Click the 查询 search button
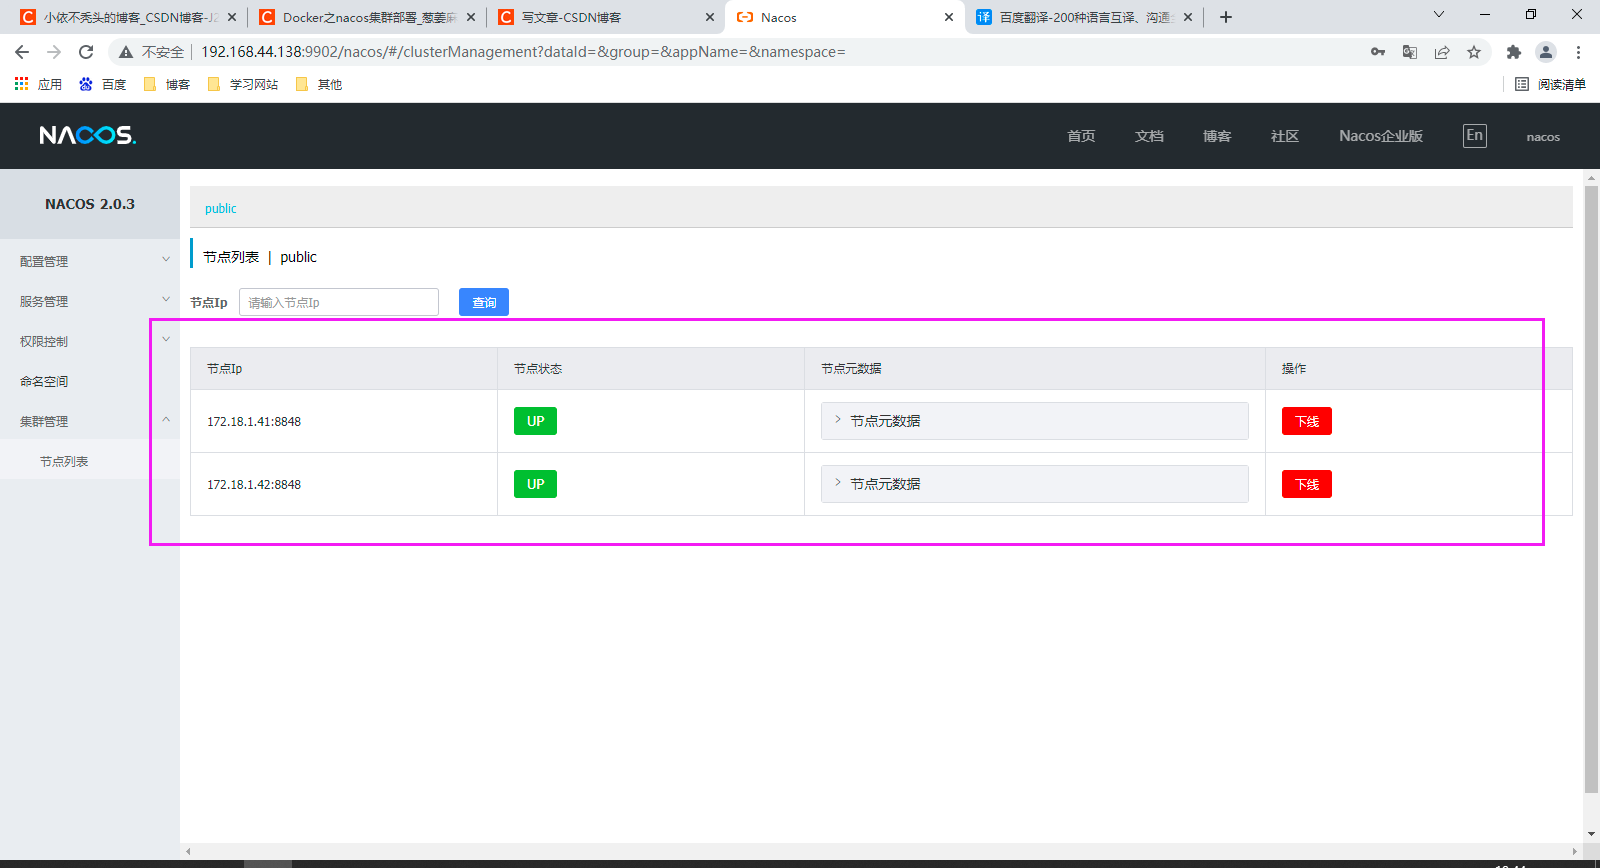 point(484,302)
